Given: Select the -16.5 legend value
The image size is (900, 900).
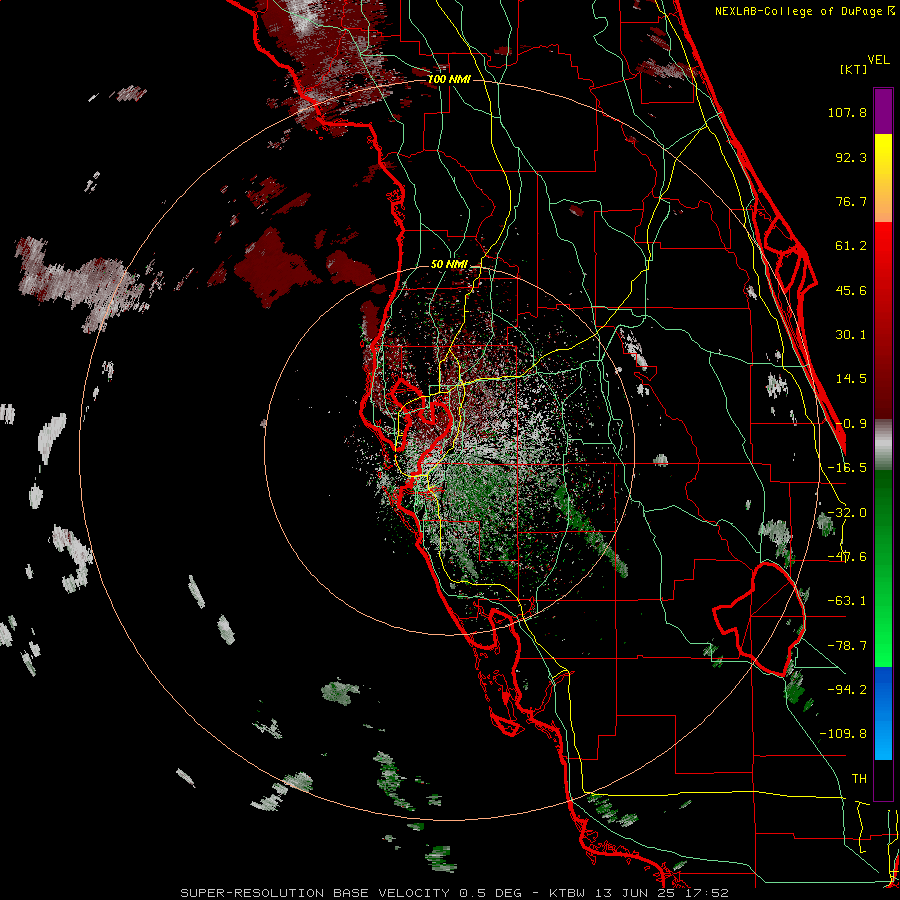Looking at the screenshot, I should (x=847, y=468).
